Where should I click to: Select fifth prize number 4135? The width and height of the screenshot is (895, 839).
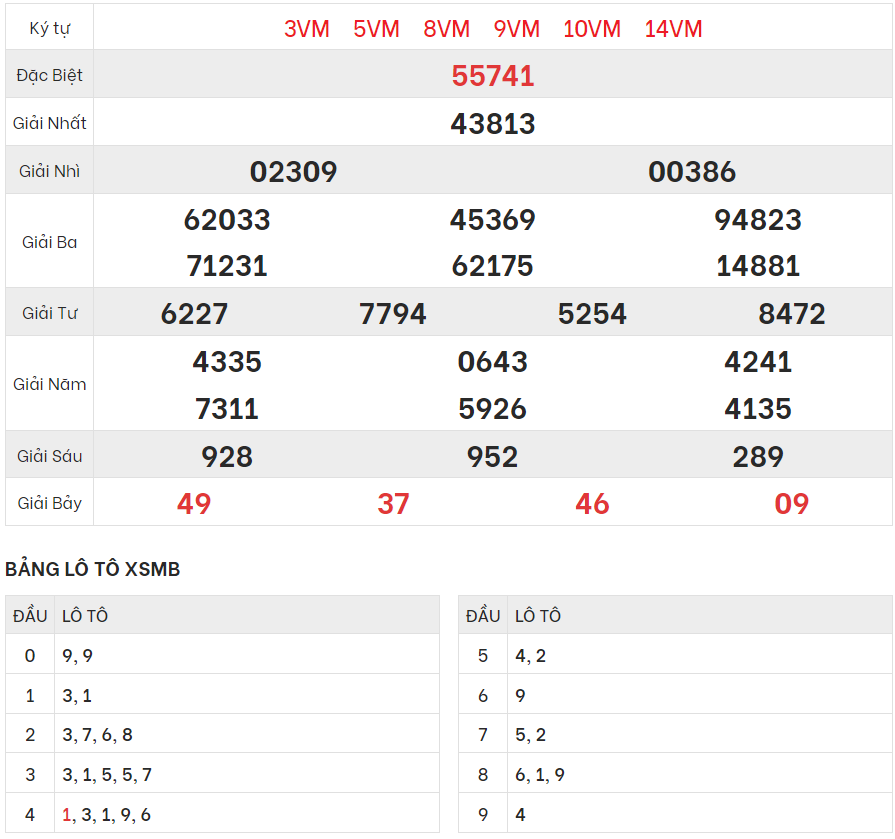(758, 409)
